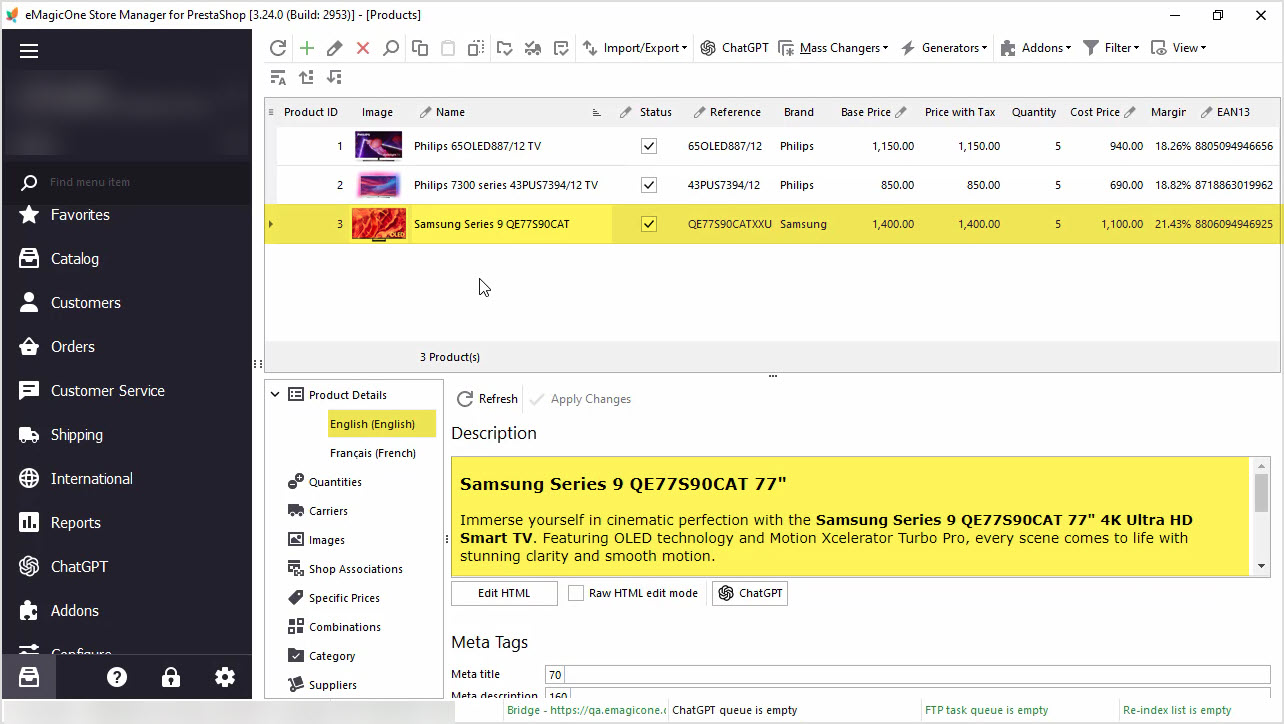Click the clone product icon
The image size is (1284, 724).
tap(476, 48)
